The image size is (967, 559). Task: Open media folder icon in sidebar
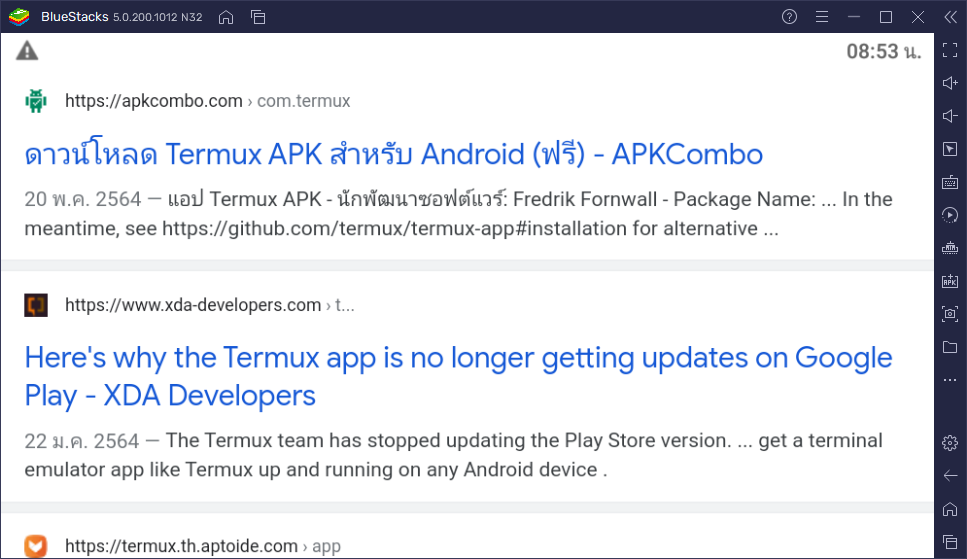[x=950, y=347]
